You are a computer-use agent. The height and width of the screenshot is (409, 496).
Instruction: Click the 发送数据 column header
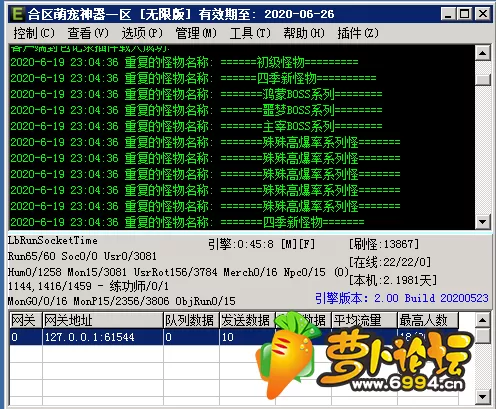tap(247, 320)
